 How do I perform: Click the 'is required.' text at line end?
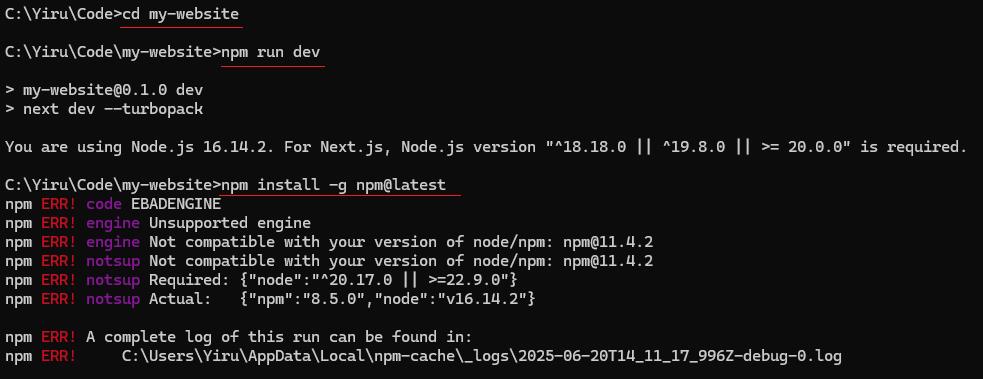[913, 147]
